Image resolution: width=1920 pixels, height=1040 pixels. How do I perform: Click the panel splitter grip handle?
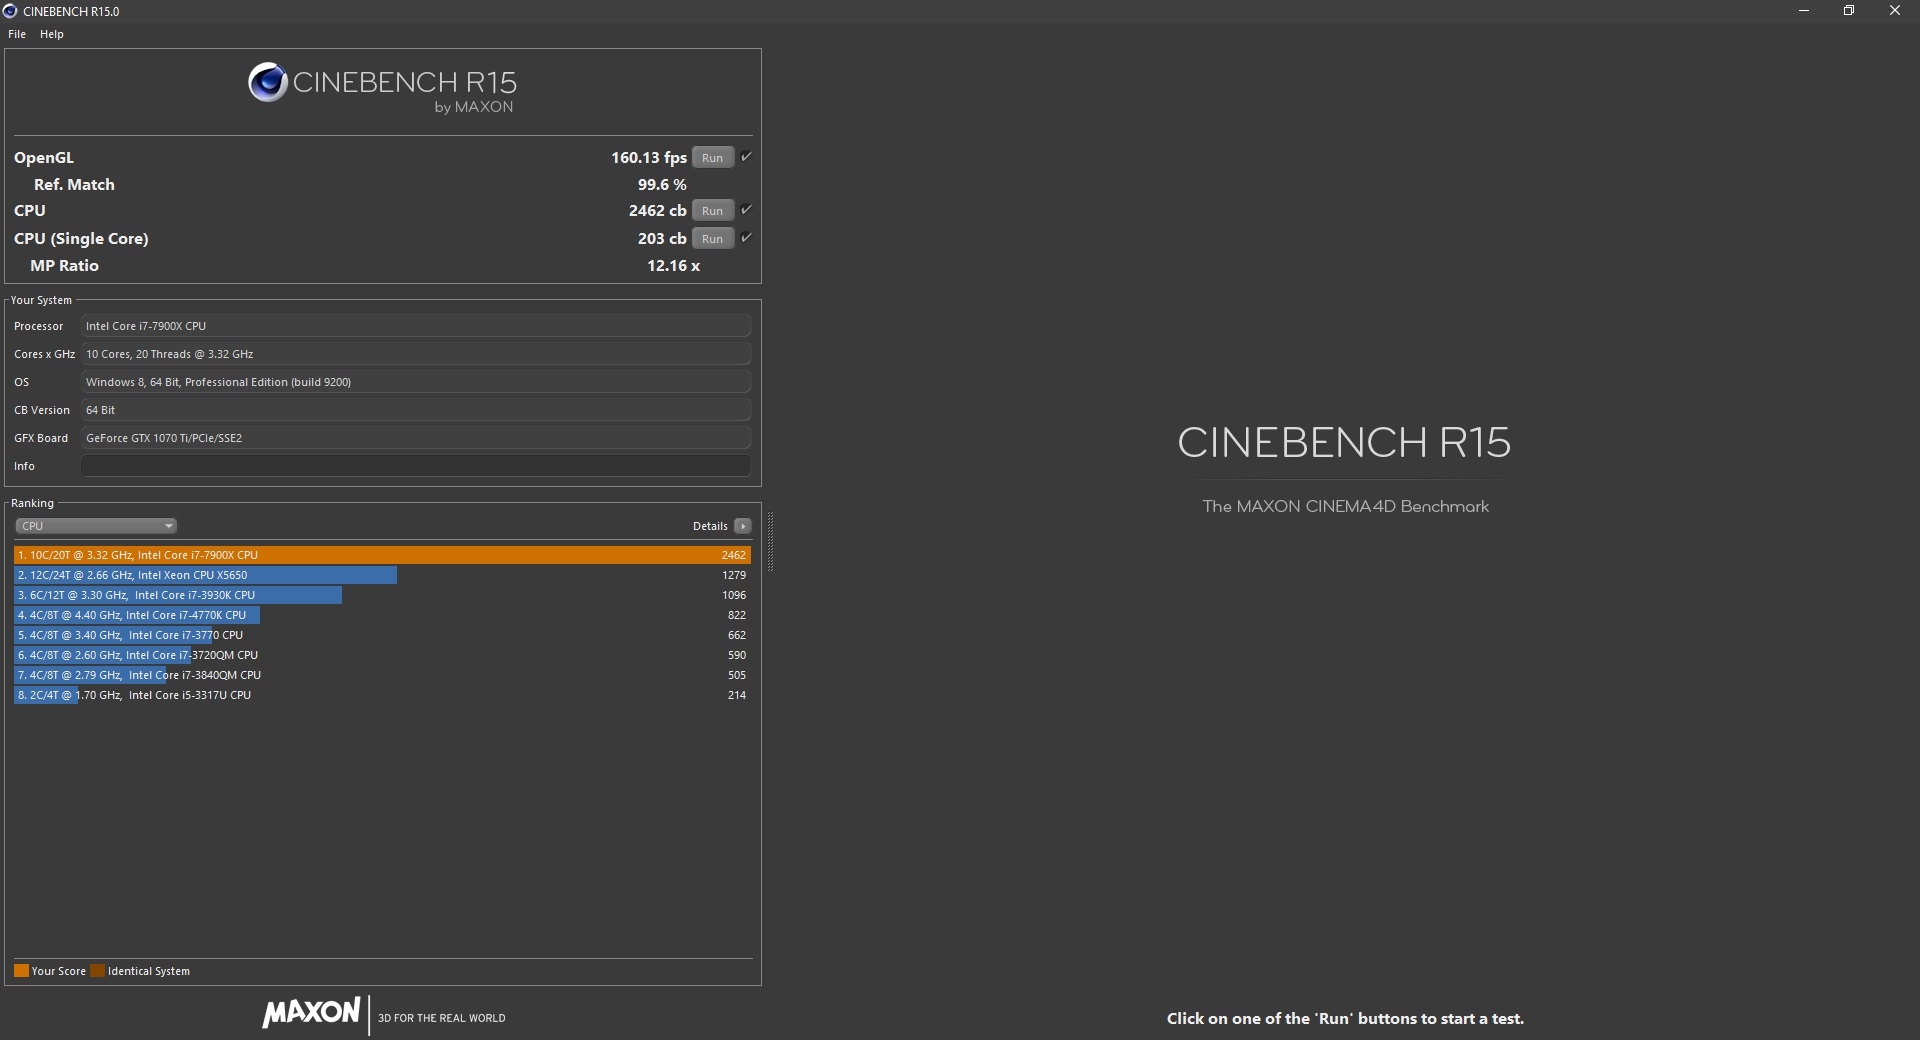point(770,541)
